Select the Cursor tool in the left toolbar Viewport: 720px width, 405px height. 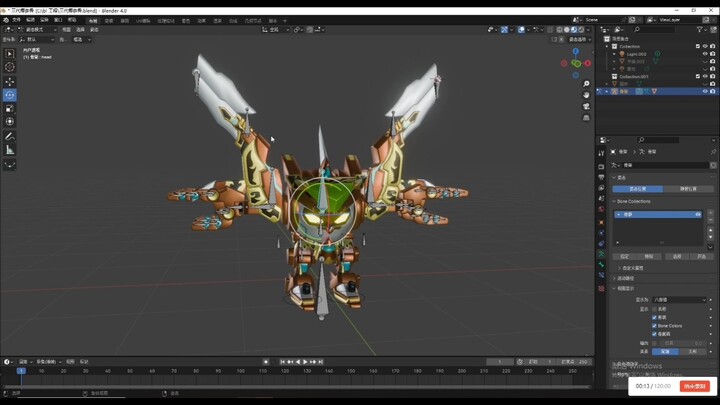pos(10,67)
